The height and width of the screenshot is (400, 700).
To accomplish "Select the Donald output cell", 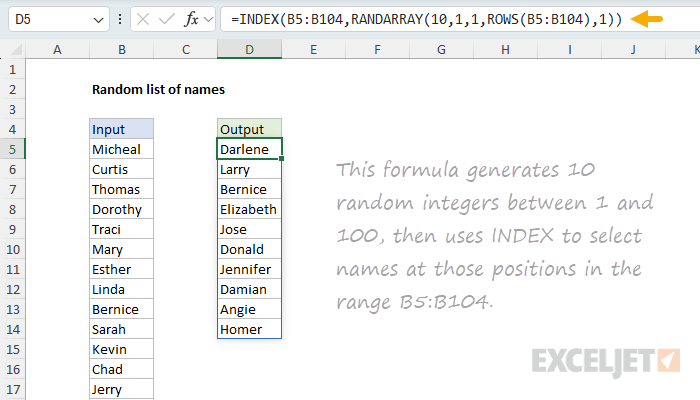I will (x=250, y=250).
